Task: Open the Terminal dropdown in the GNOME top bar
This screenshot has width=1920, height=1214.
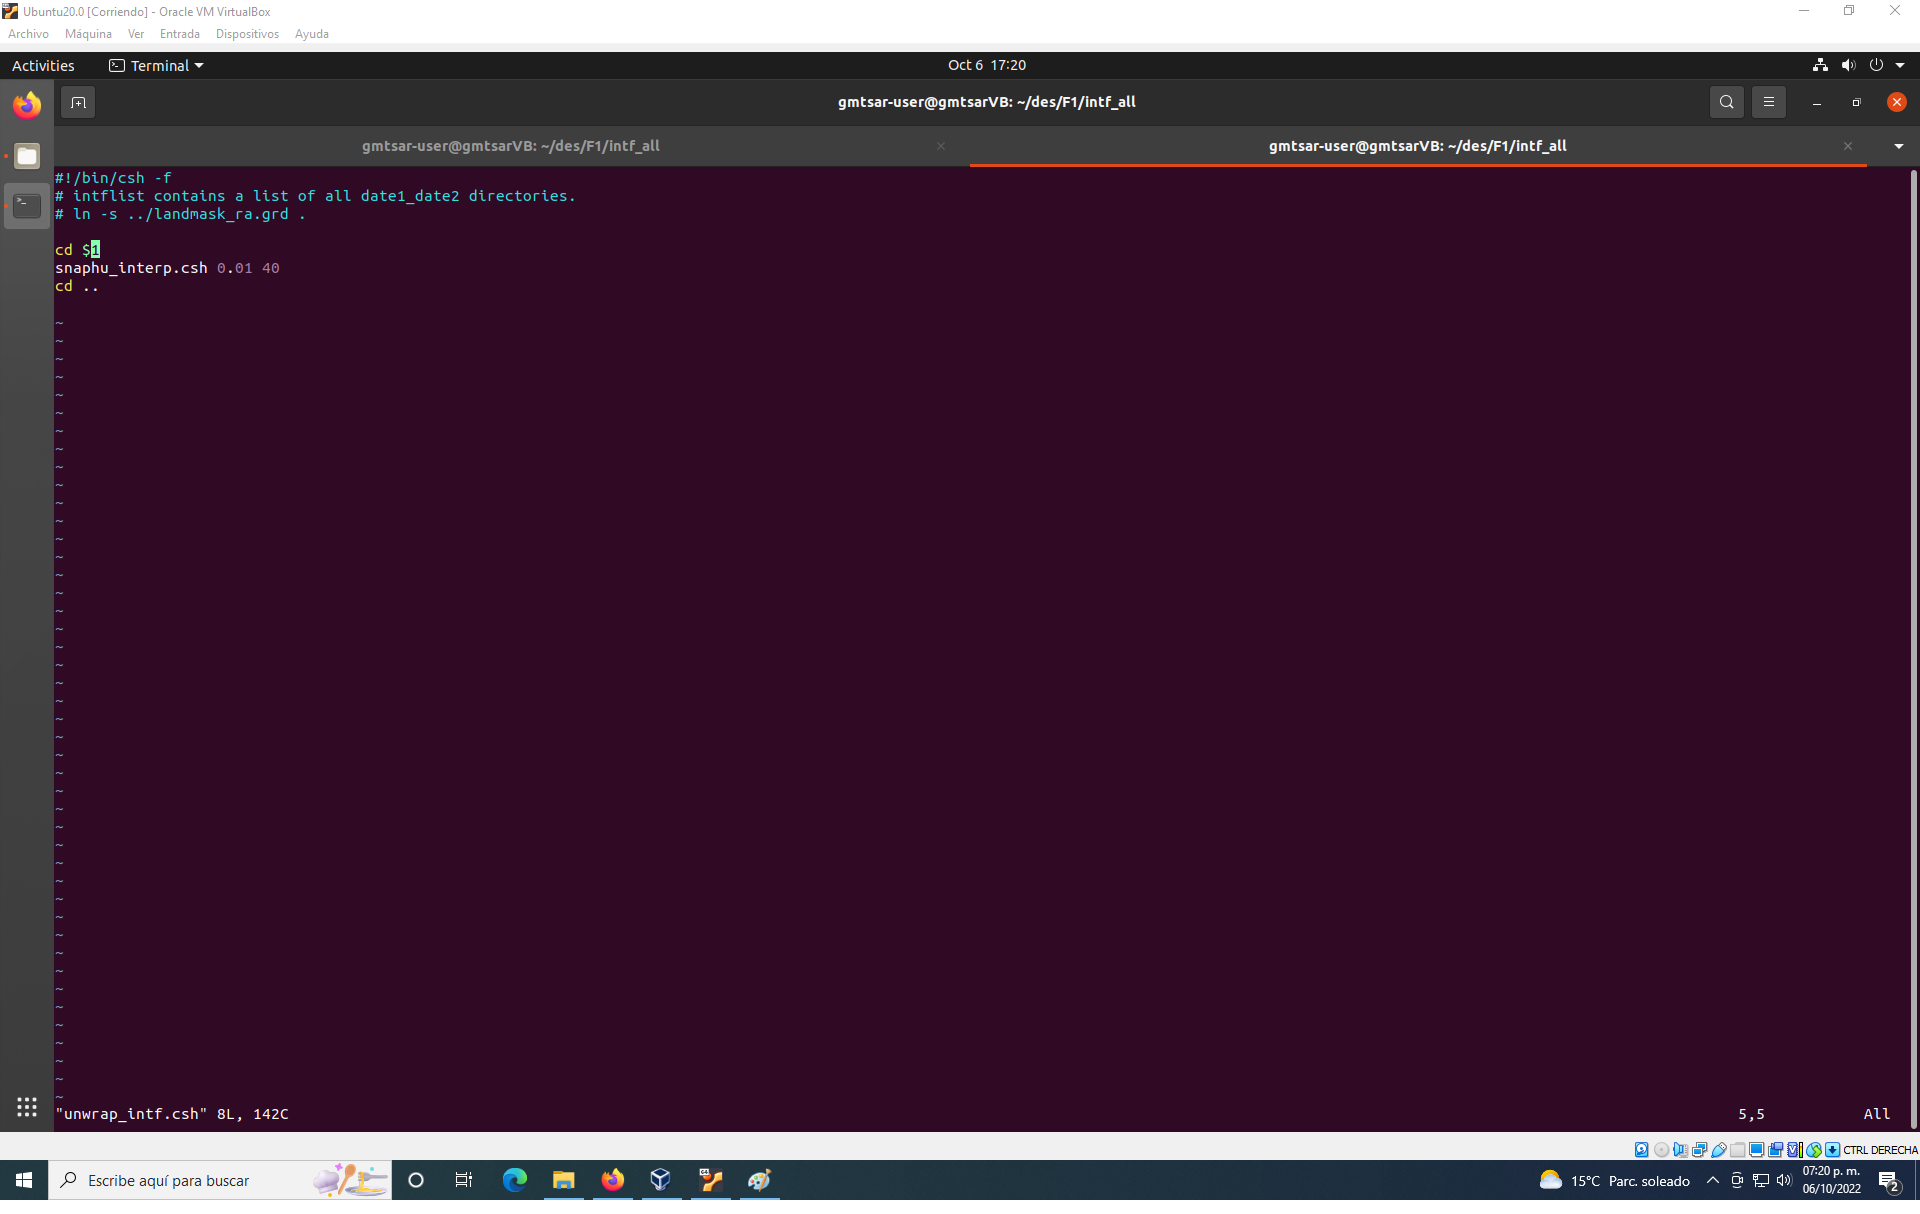Action: (x=156, y=65)
